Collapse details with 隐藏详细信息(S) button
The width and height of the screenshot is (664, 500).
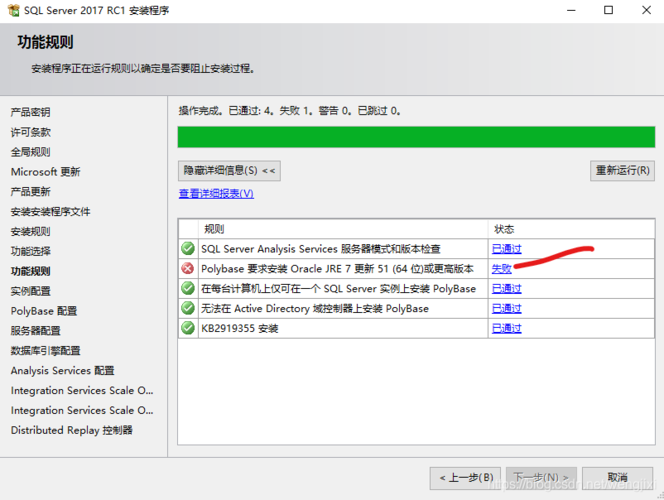tap(229, 171)
